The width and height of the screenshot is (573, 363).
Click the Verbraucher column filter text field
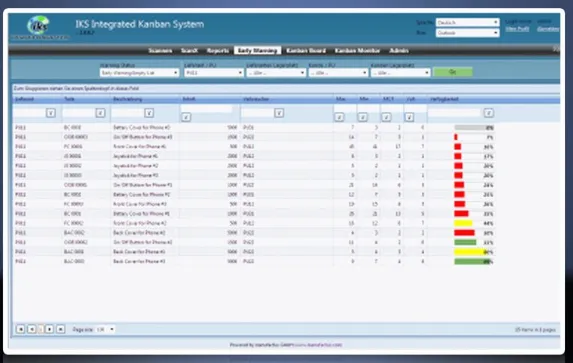tap(258, 113)
